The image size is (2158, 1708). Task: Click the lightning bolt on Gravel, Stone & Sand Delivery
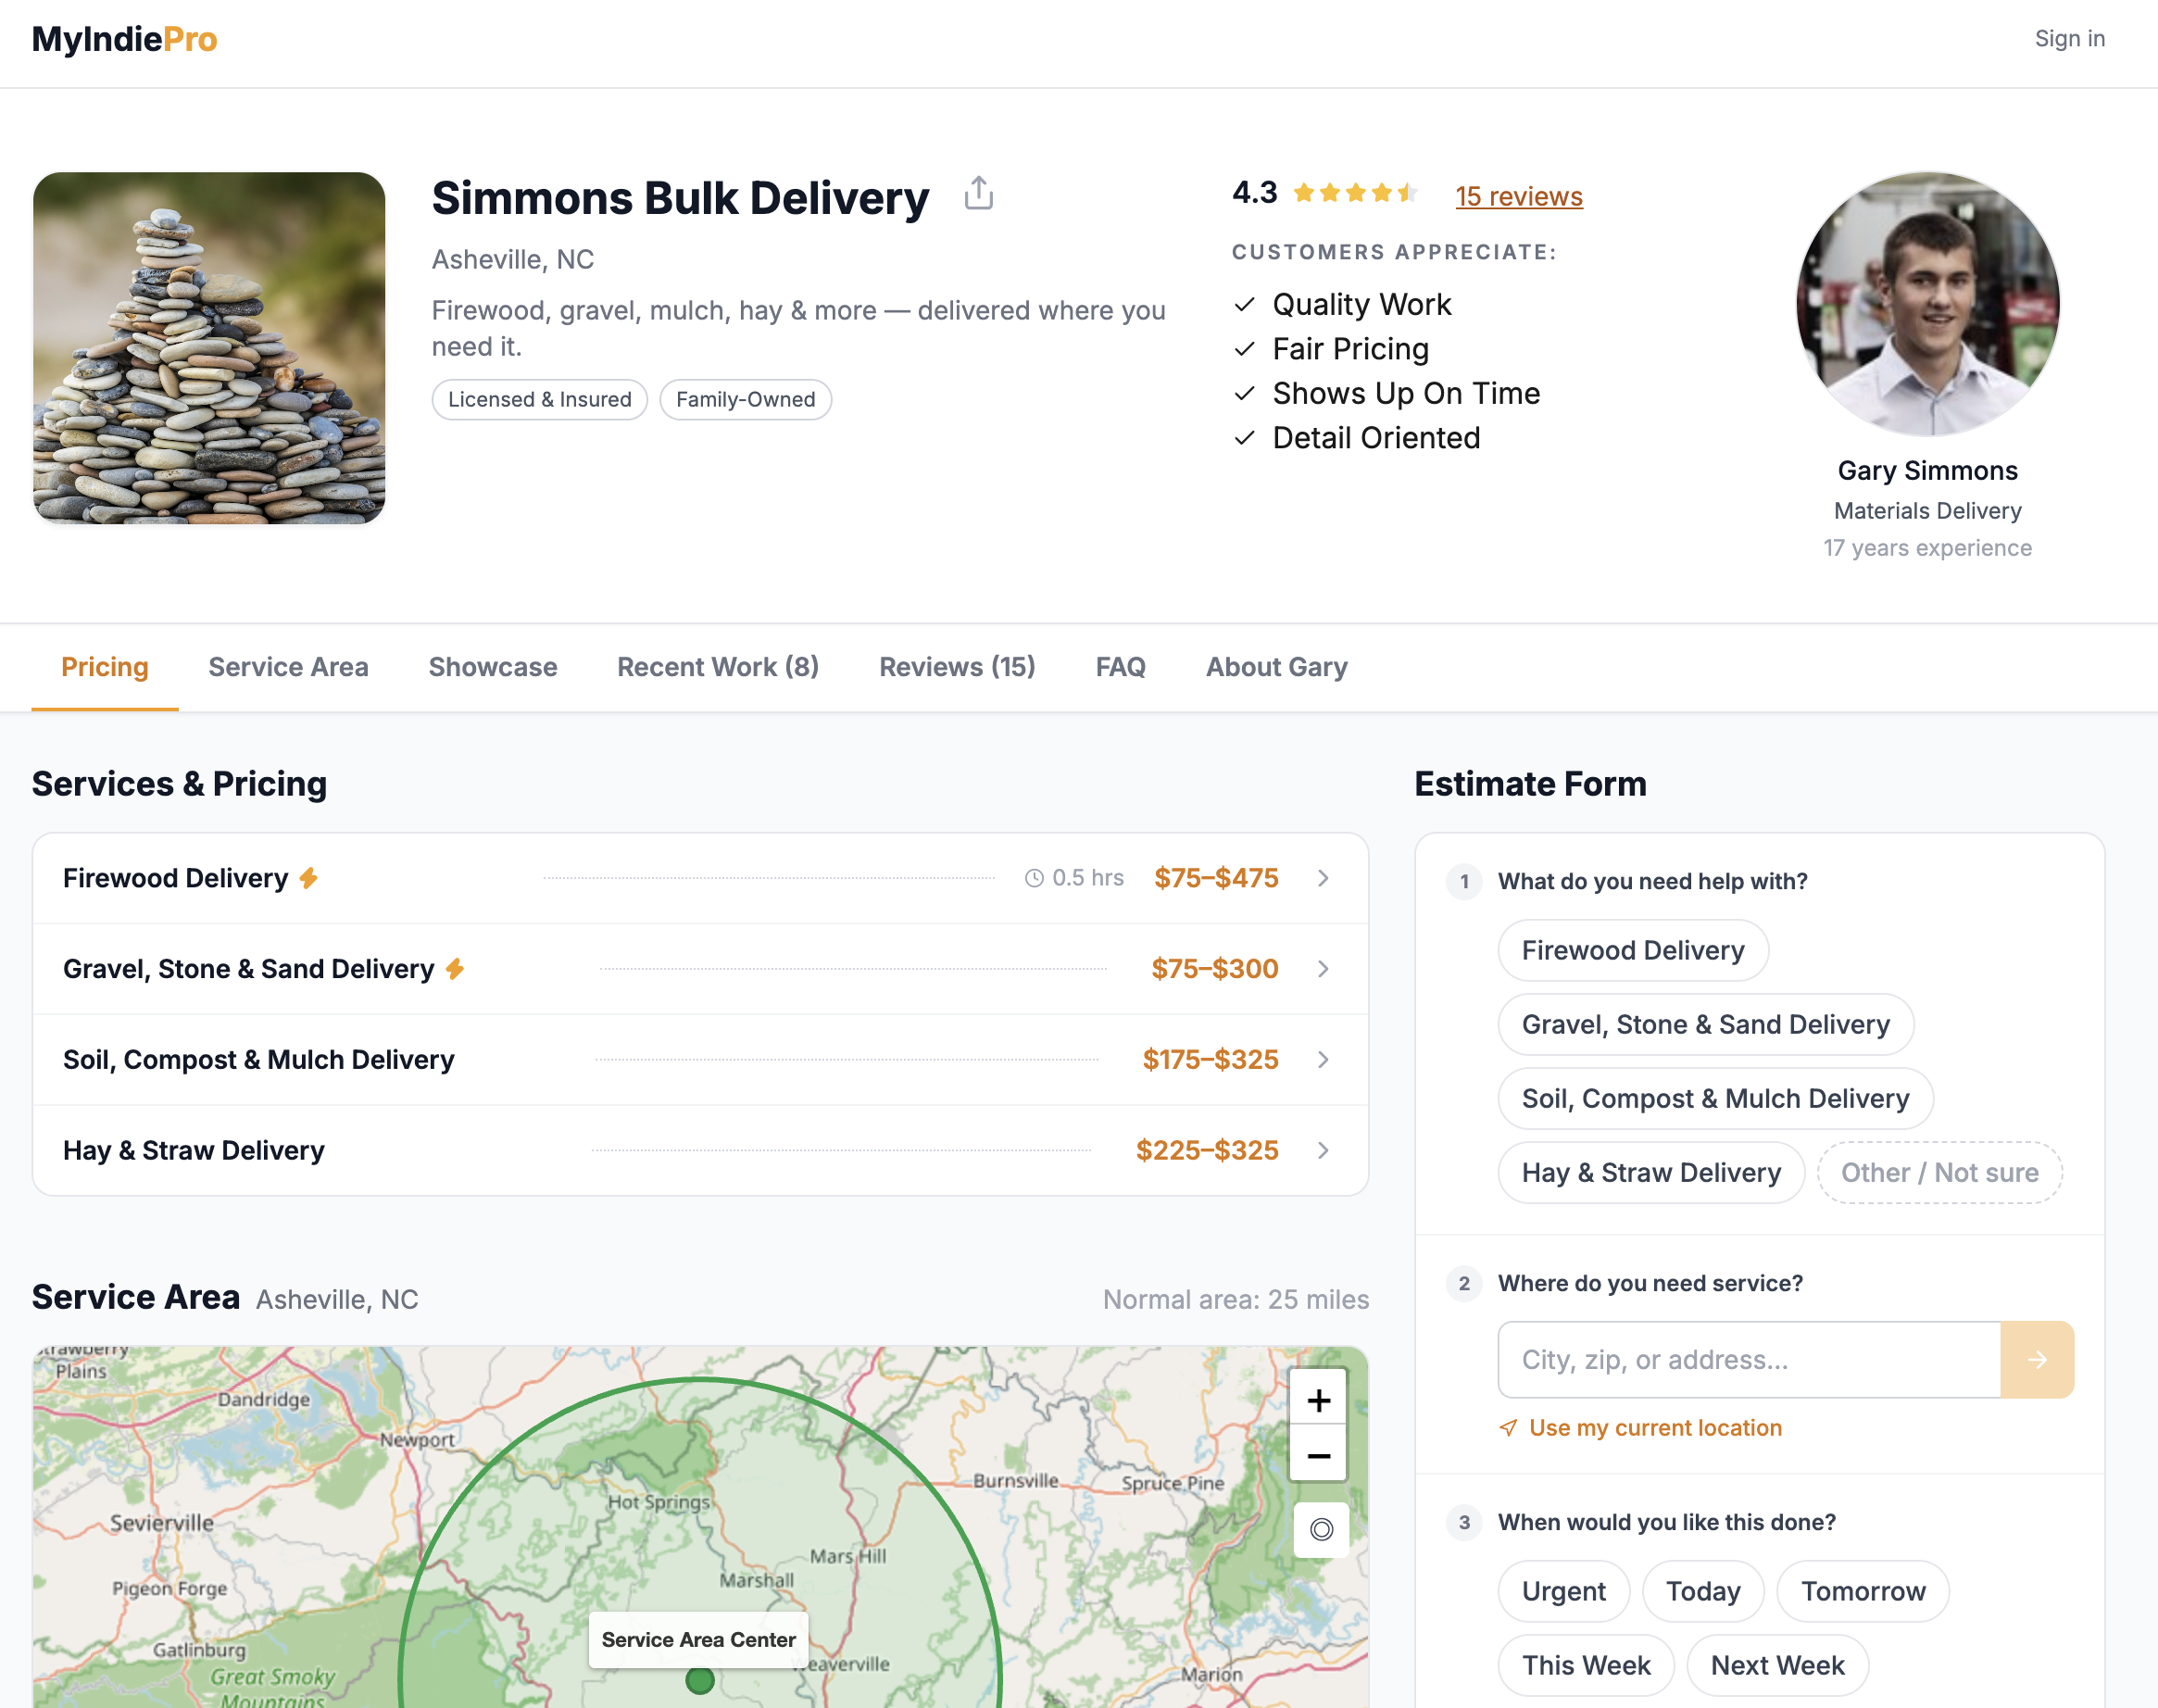point(455,969)
